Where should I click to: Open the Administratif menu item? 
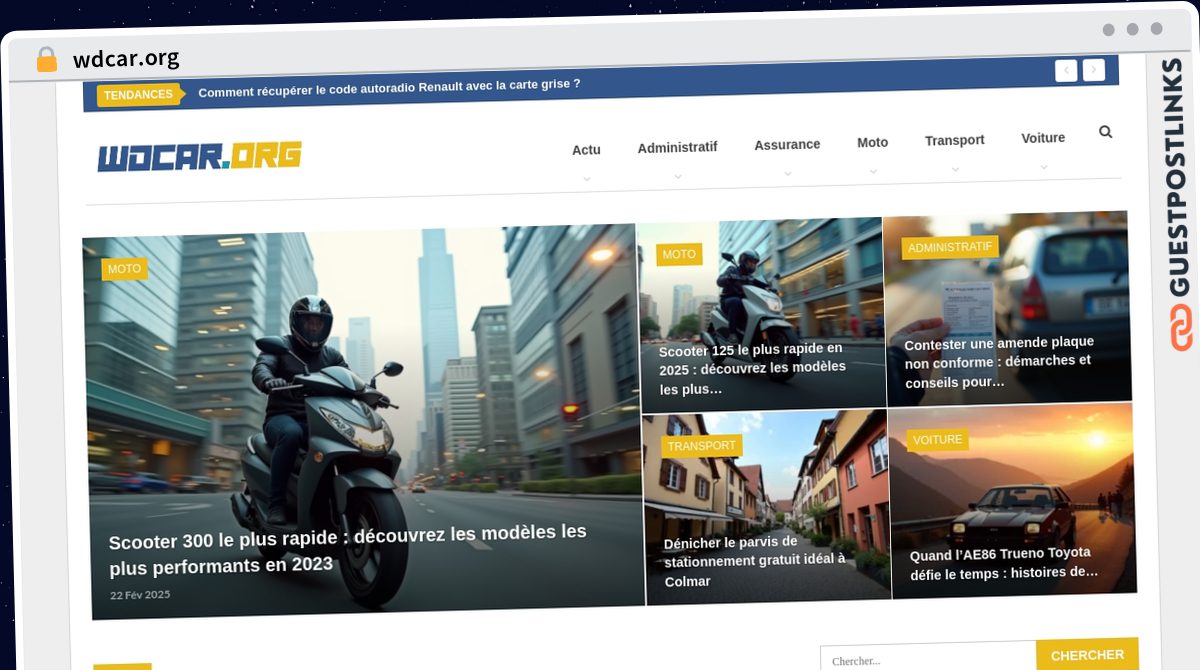tap(677, 147)
